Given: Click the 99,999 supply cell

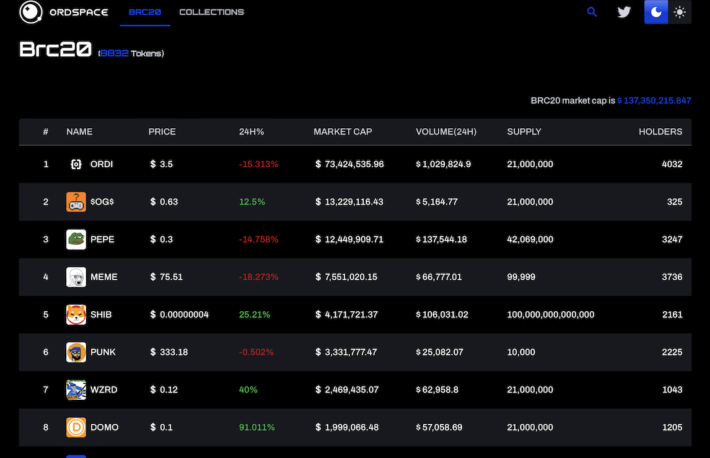Looking at the screenshot, I should tap(521, 277).
